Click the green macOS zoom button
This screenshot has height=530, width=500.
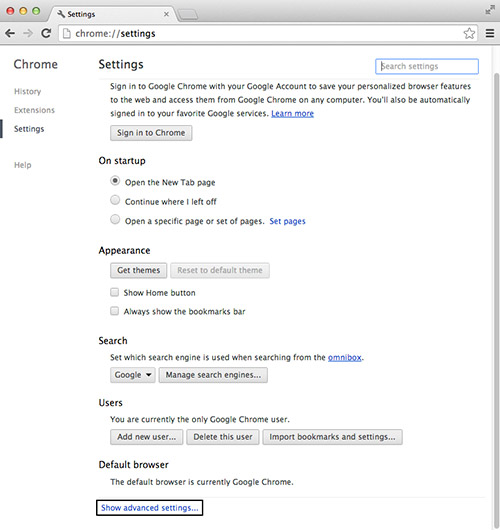36,11
